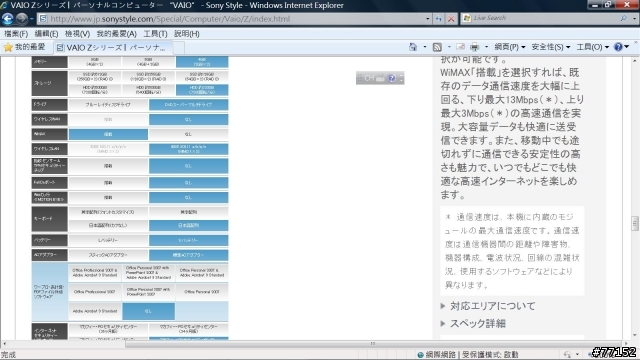Select the ブルーレイ drive option cell
Screen dimensions: 640x360
point(108,105)
